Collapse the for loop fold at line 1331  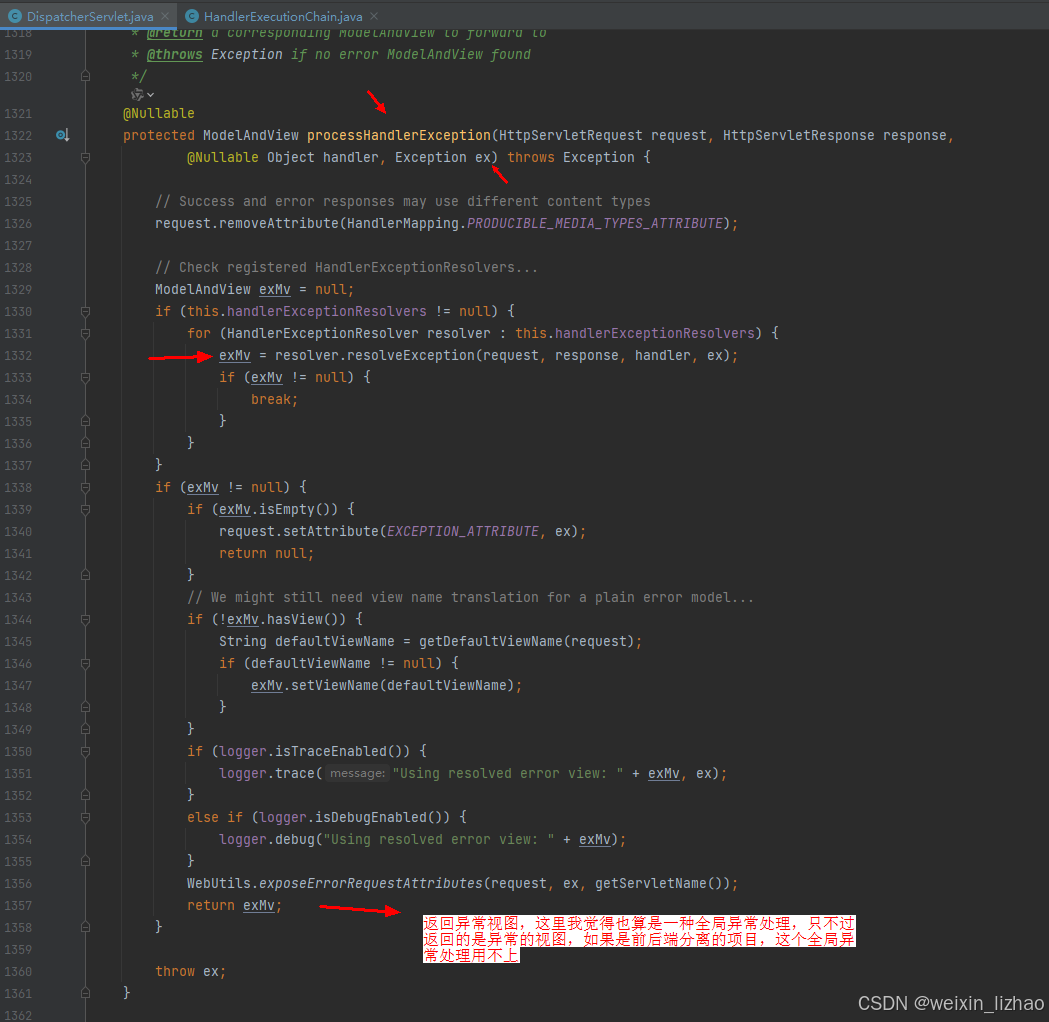click(86, 334)
